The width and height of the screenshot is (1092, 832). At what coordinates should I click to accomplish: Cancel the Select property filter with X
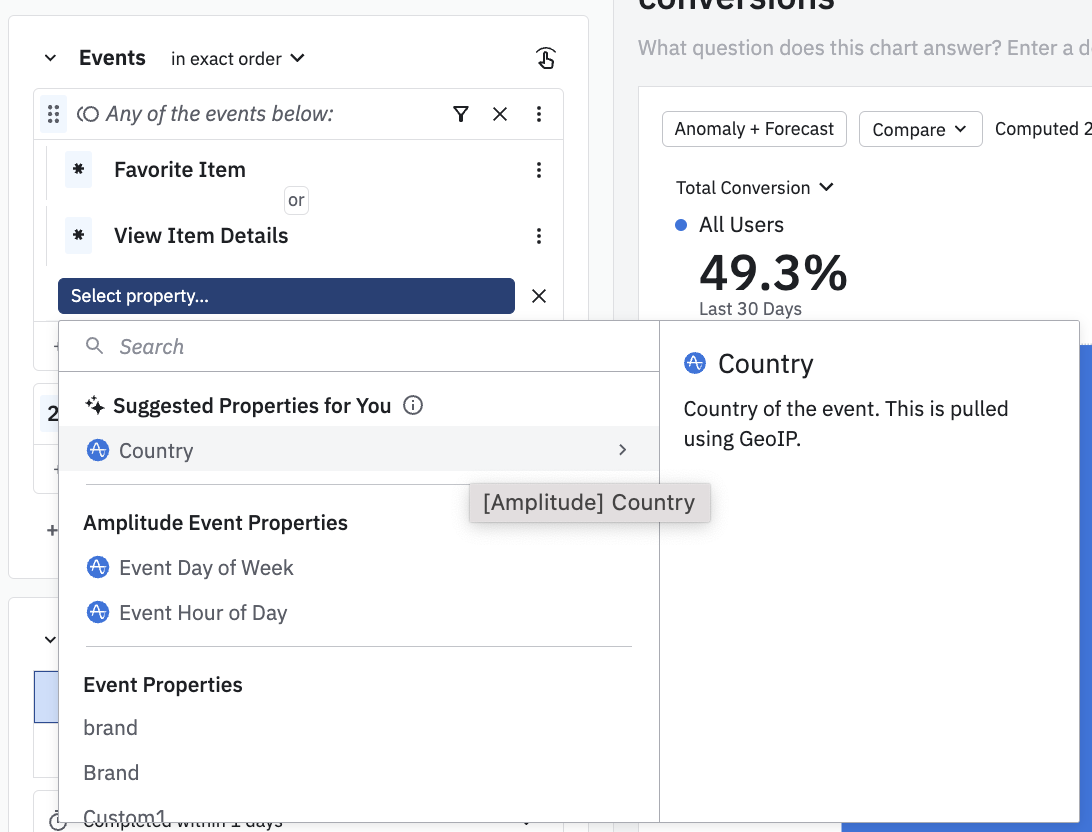(x=539, y=296)
